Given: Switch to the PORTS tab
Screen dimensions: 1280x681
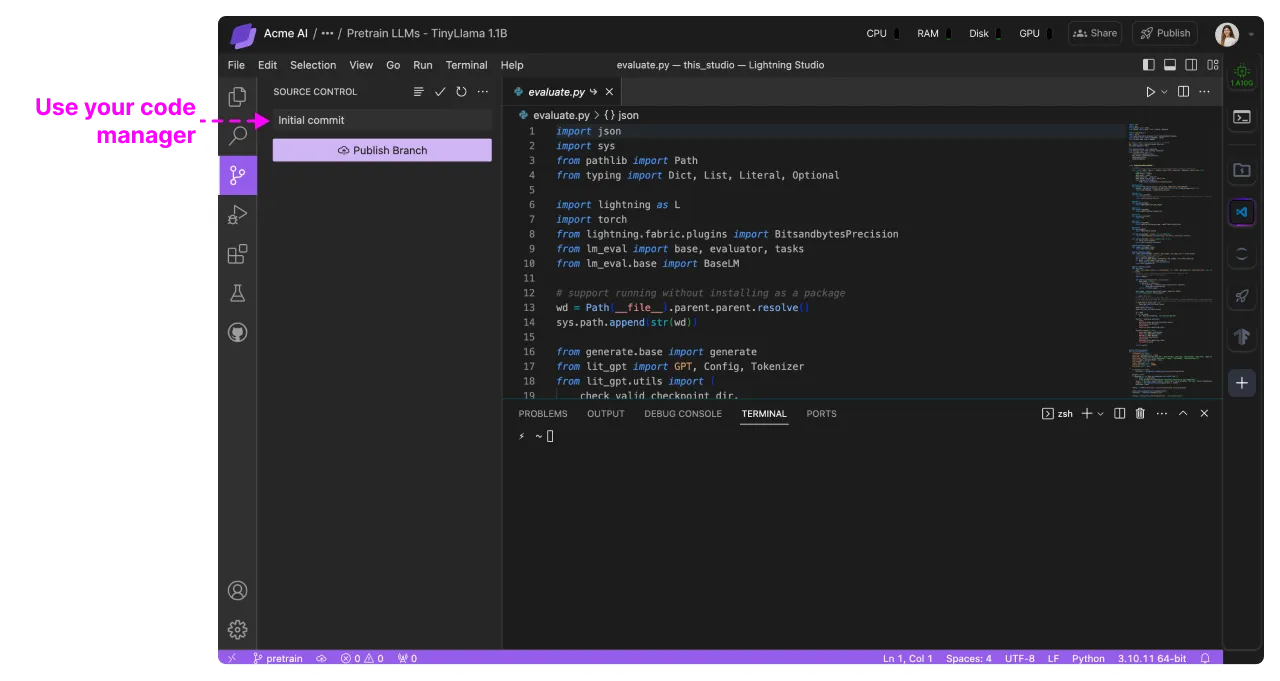Looking at the screenshot, I should tap(822, 414).
